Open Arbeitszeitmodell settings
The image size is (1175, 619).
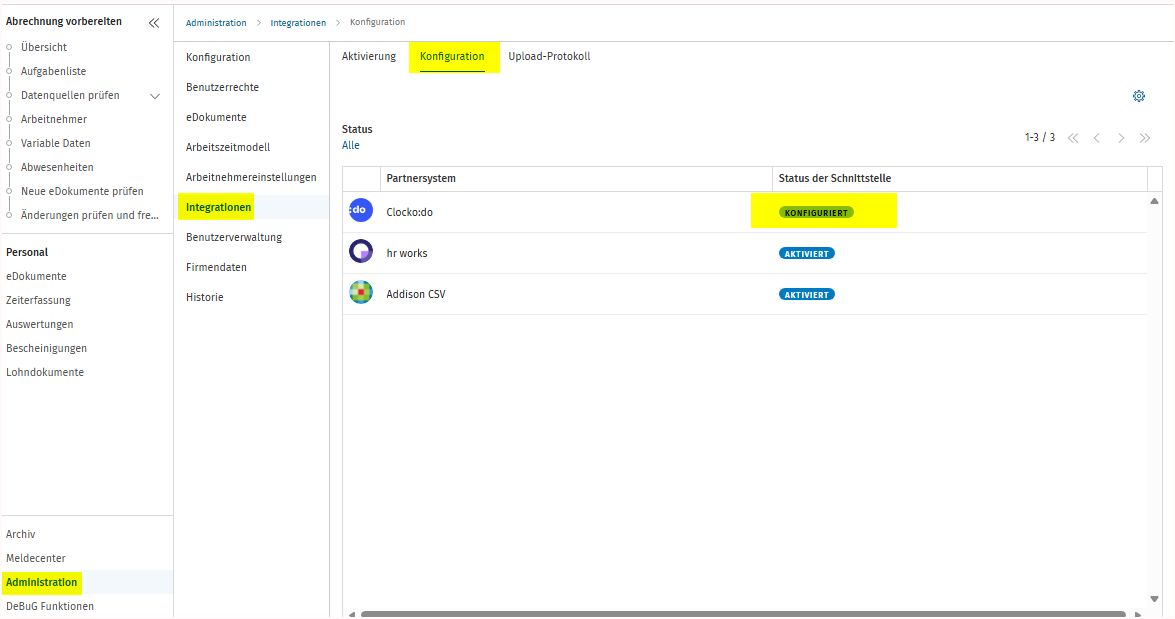coord(228,147)
